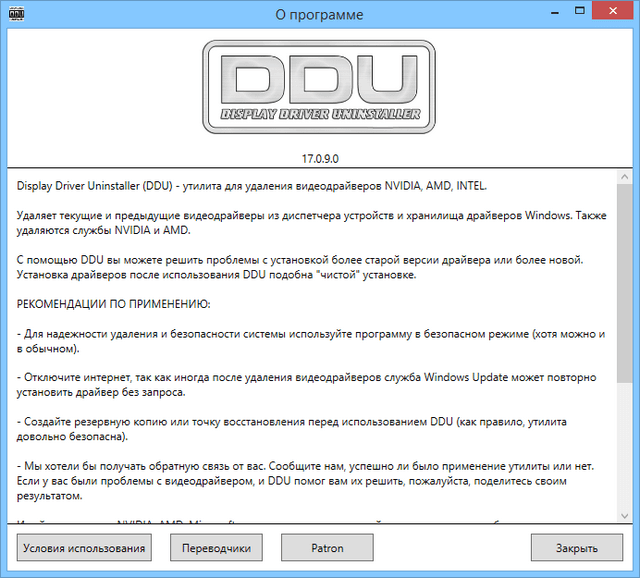
Task: Click the DDU app icon in title bar
Action: pyautogui.click(x=17, y=14)
